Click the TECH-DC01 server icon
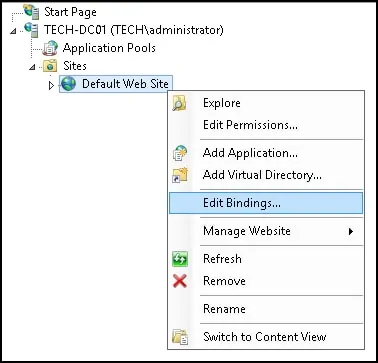The image size is (378, 363). 32,30
